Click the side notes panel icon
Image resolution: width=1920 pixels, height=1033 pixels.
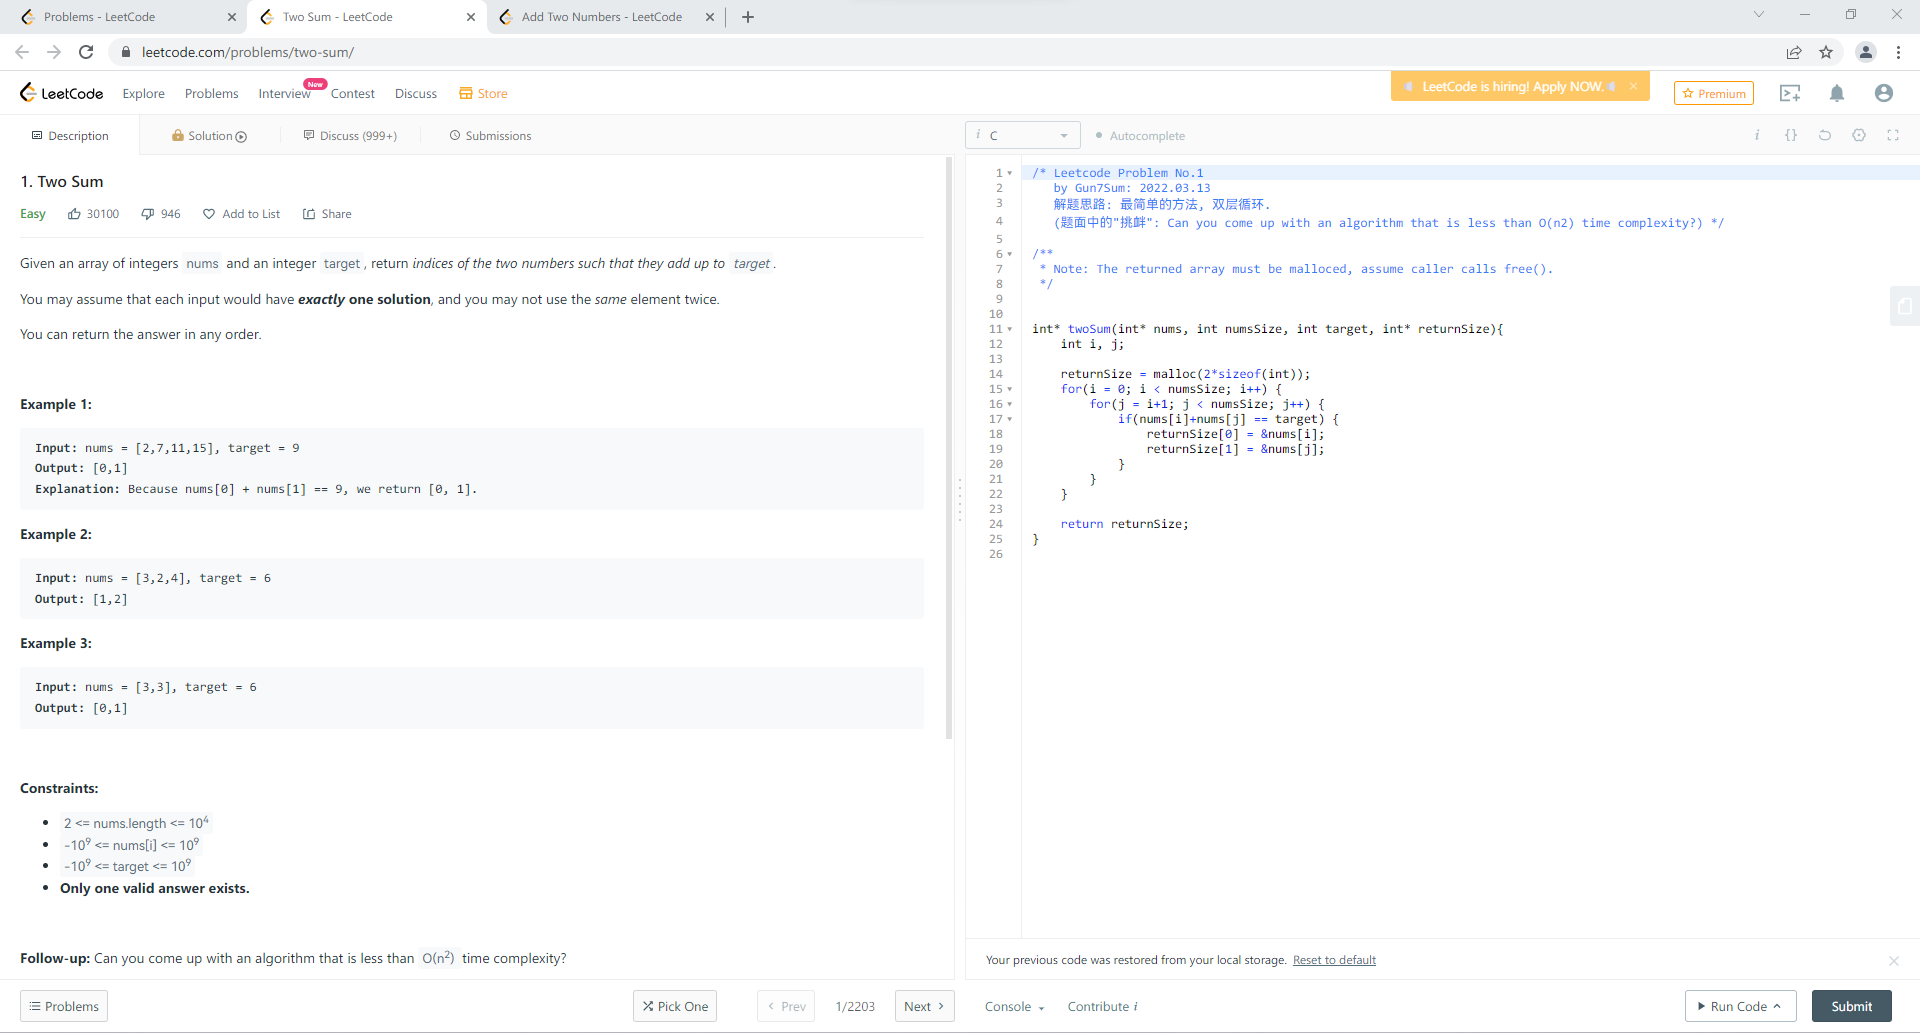tap(1904, 306)
